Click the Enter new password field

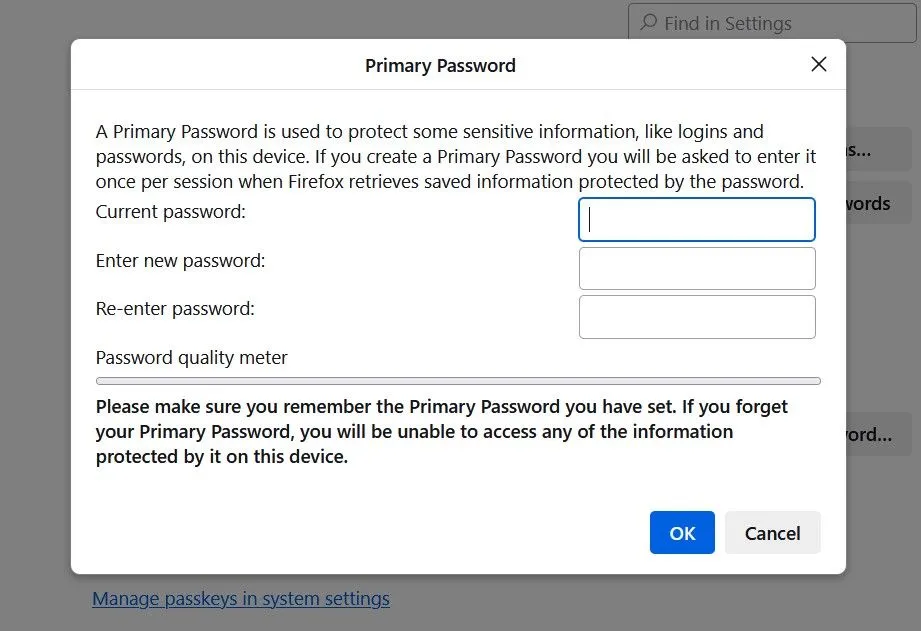[696, 268]
